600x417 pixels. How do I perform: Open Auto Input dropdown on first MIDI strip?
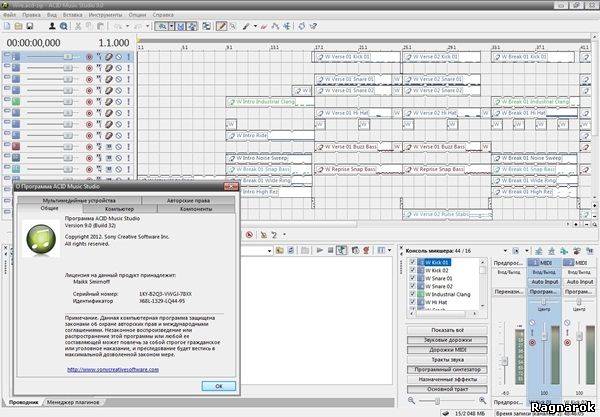tap(545, 282)
